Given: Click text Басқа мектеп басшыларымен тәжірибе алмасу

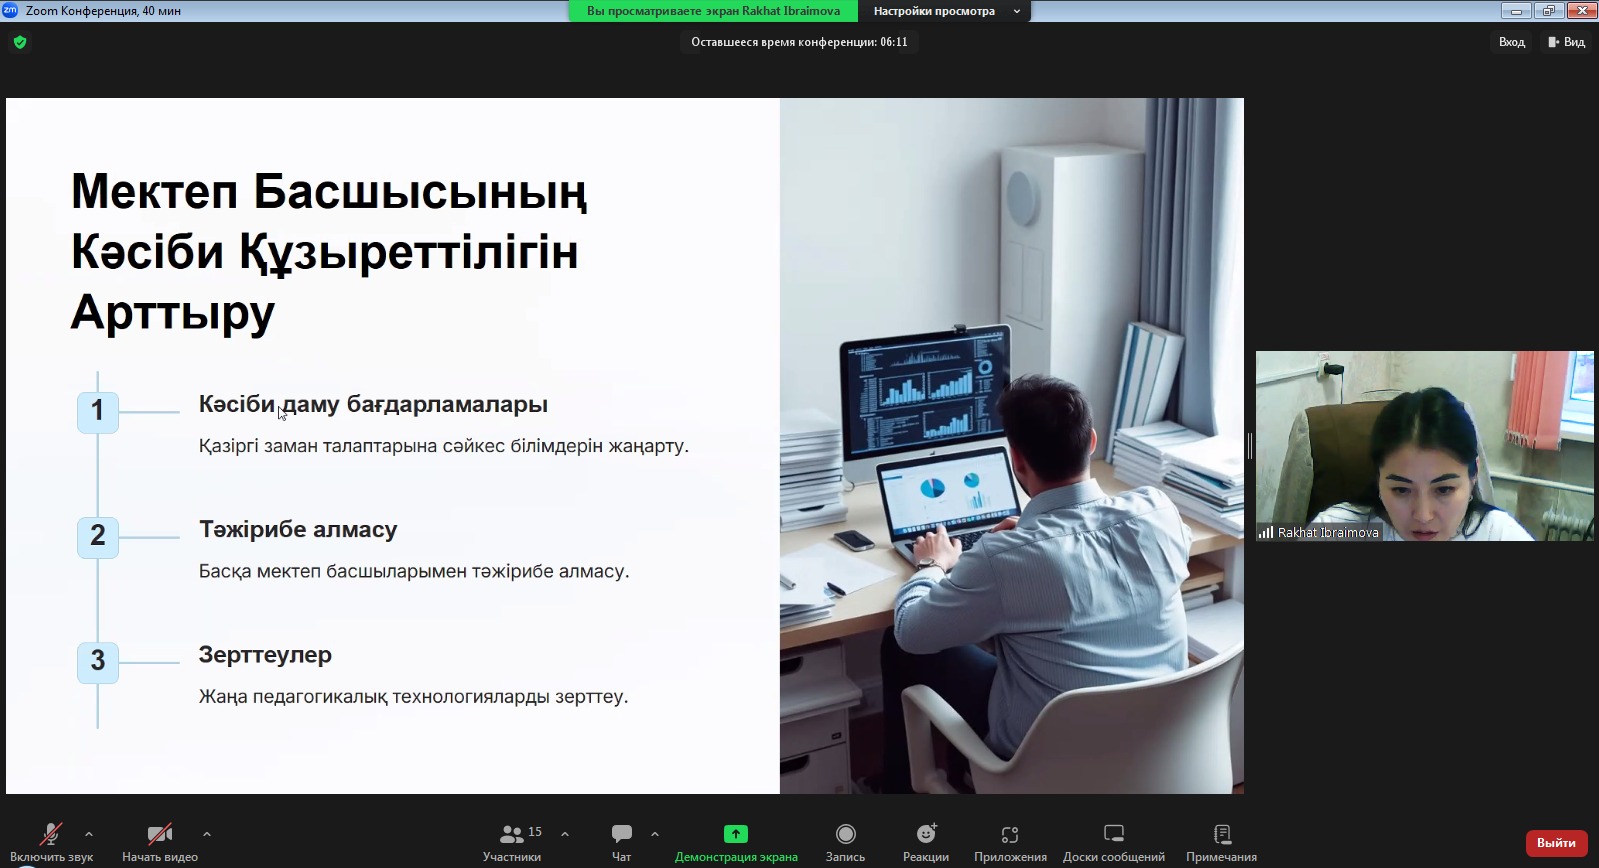Looking at the screenshot, I should 414,571.
